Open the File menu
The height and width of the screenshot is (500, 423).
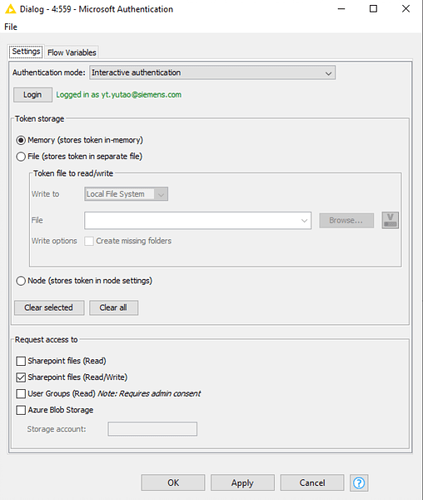click(11, 27)
